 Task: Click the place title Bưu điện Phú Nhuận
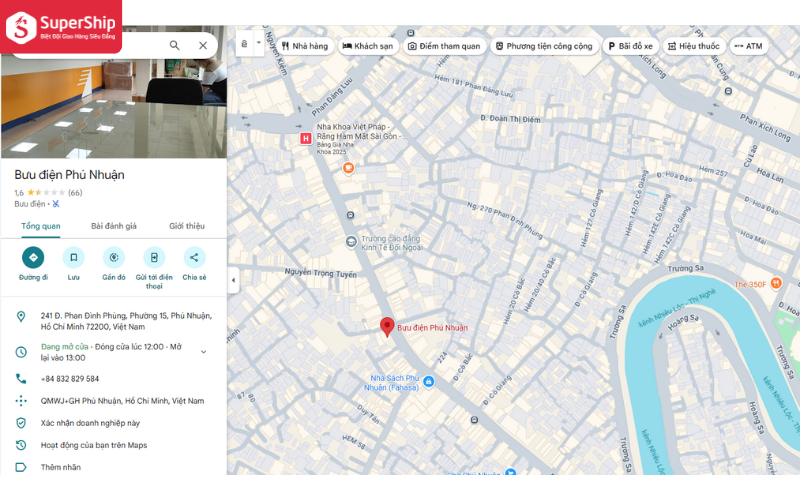[x=69, y=175]
